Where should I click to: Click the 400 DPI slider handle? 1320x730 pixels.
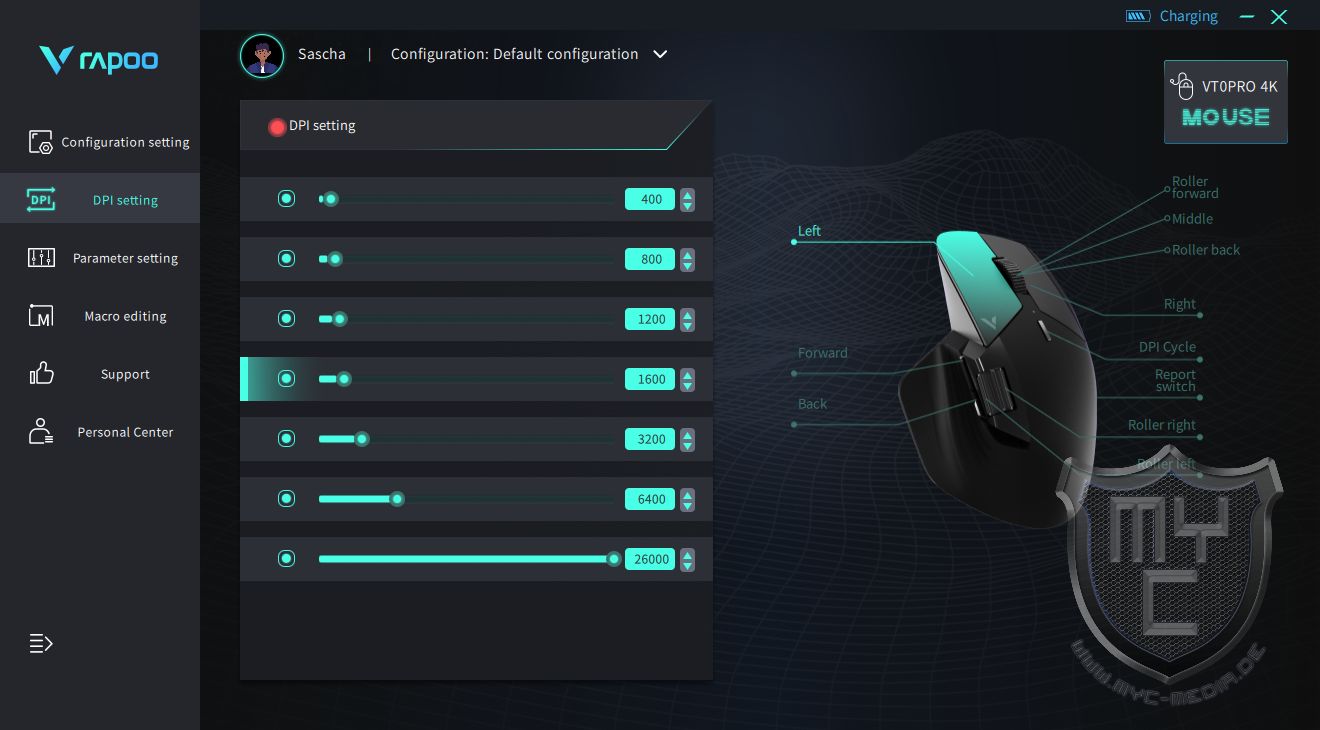click(331, 199)
